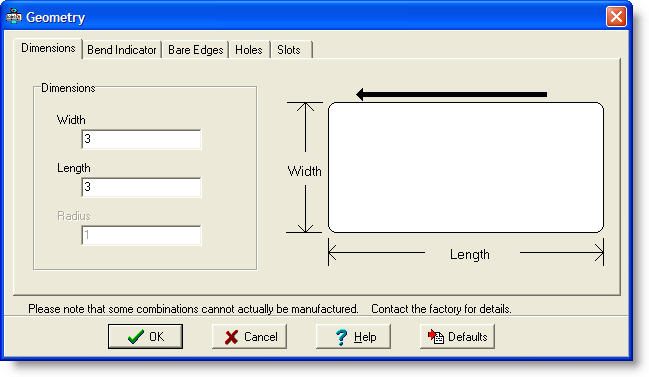Screen dimensions: 649x377
Task: Click the black direction arrow above the preview
Action: (452, 94)
